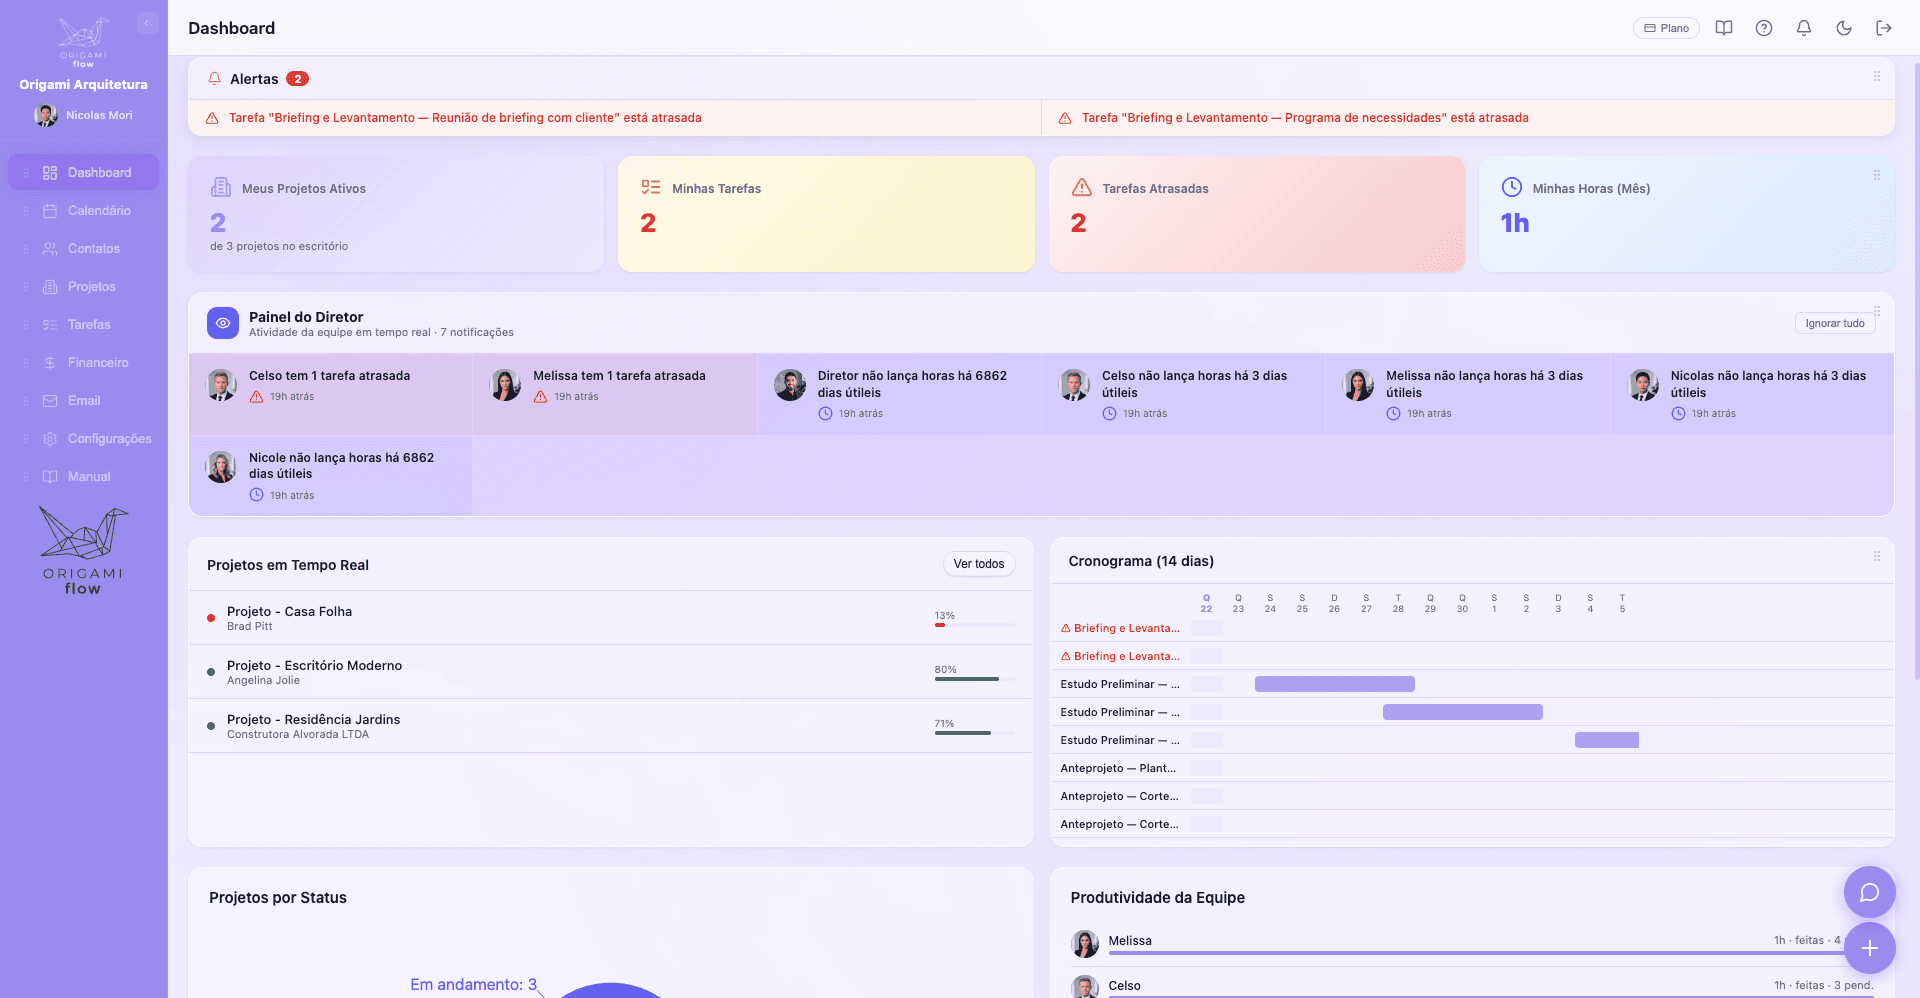Open Calendário in the sidebar
The image size is (1920, 998).
tap(84, 211)
